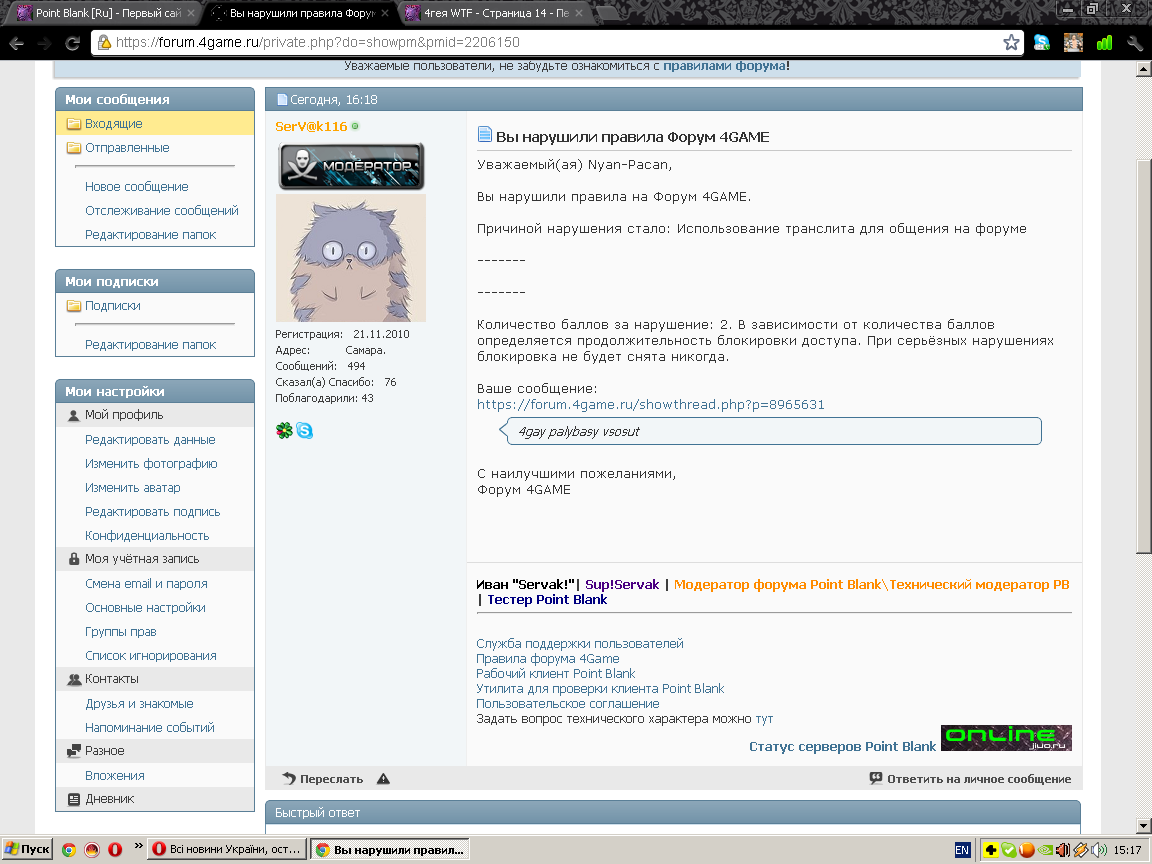Click the bookmark star in address bar
The image size is (1152, 864).
1011,43
